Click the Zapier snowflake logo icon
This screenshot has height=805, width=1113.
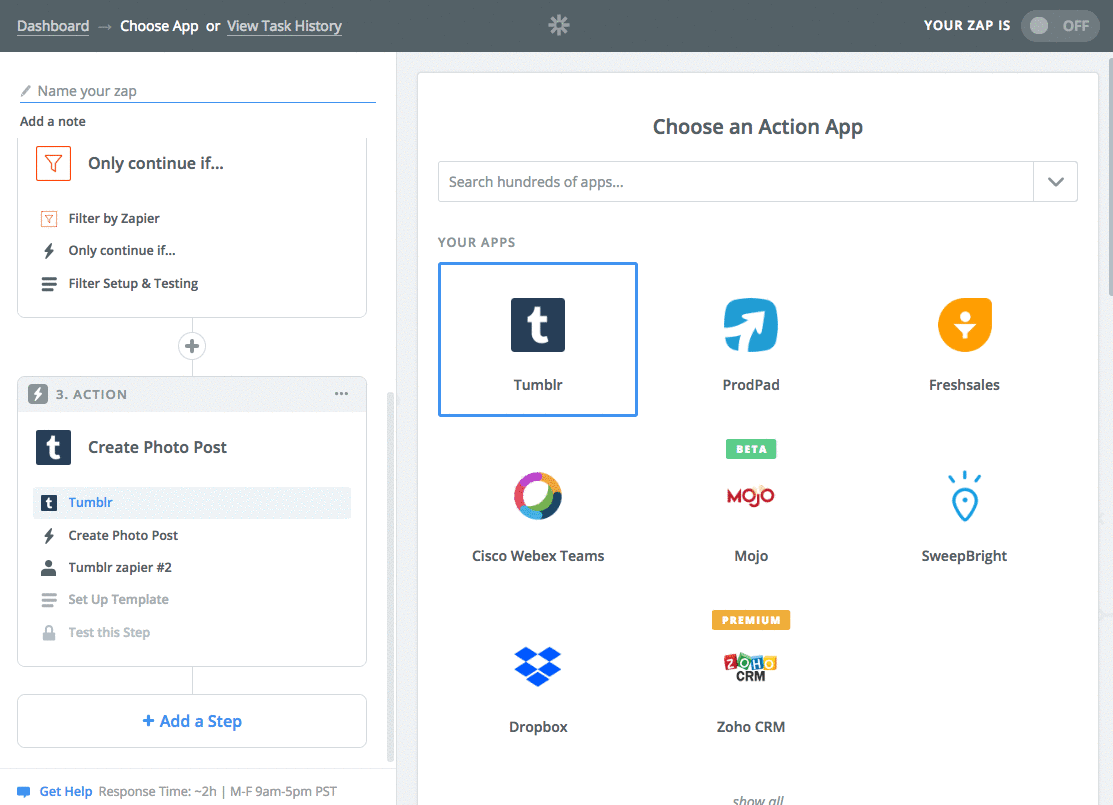pos(559,26)
